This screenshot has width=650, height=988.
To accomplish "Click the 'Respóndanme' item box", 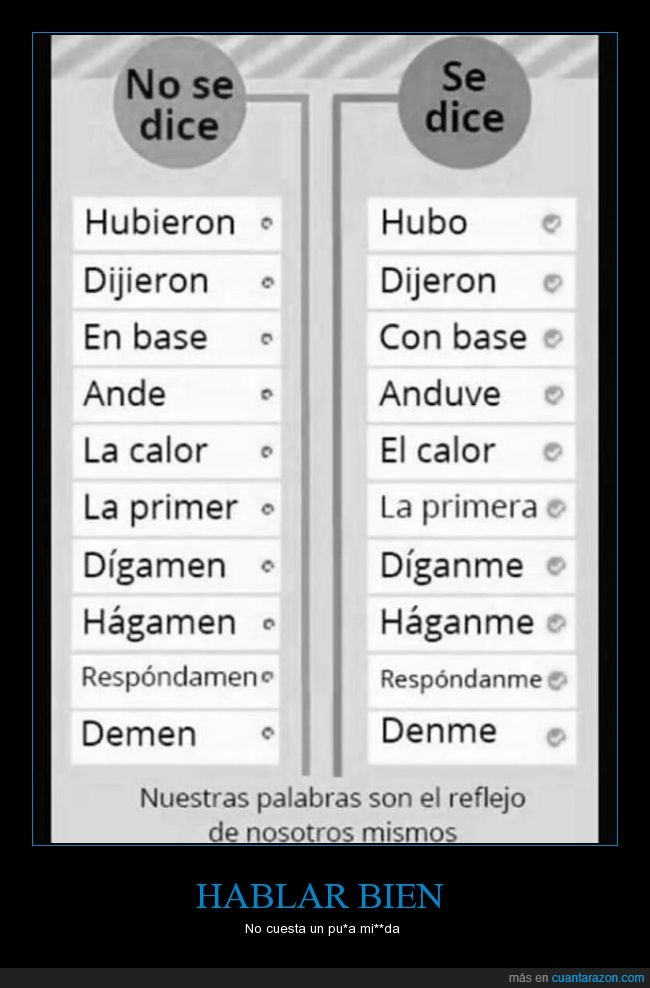I will tap(472, 680).
